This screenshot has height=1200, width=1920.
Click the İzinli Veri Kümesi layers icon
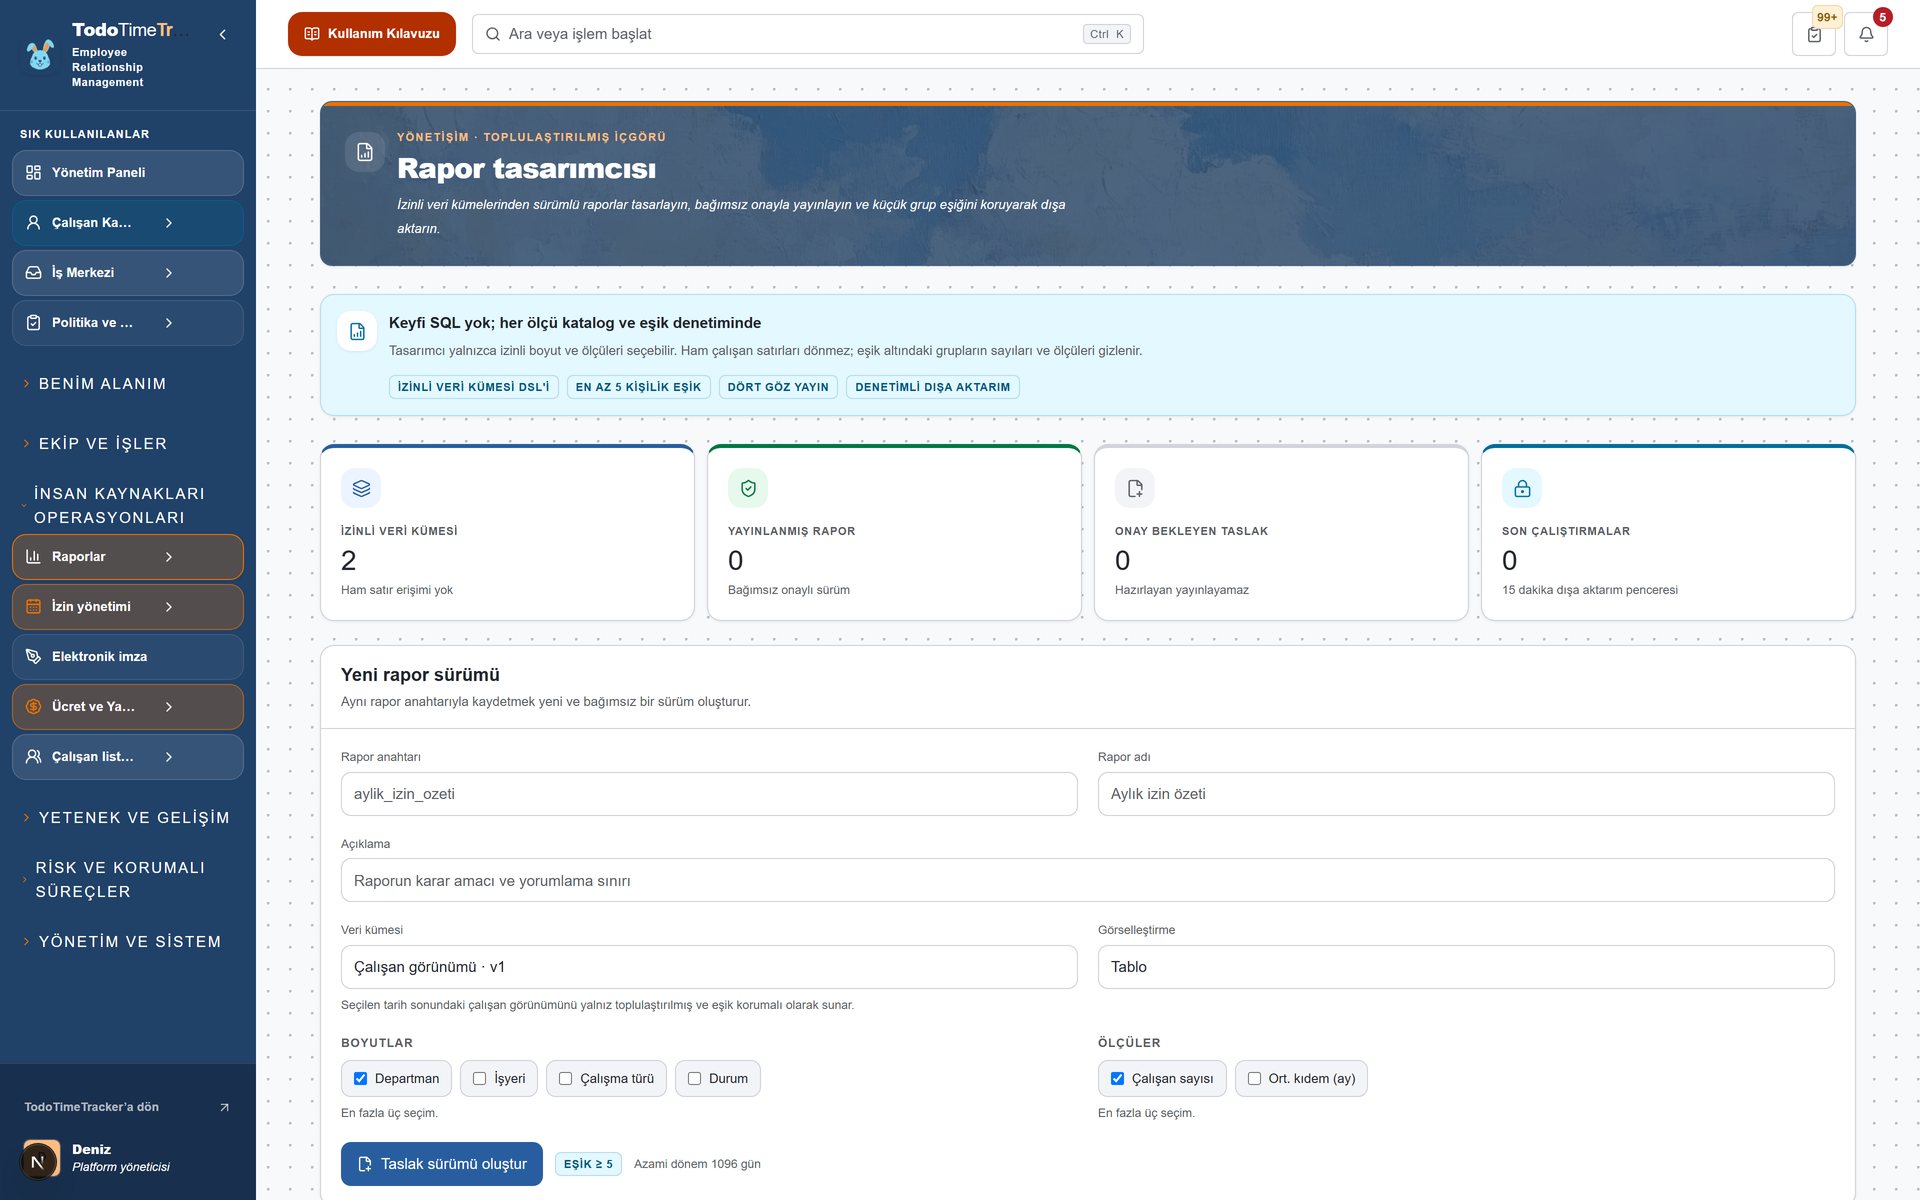coord(361,488)
